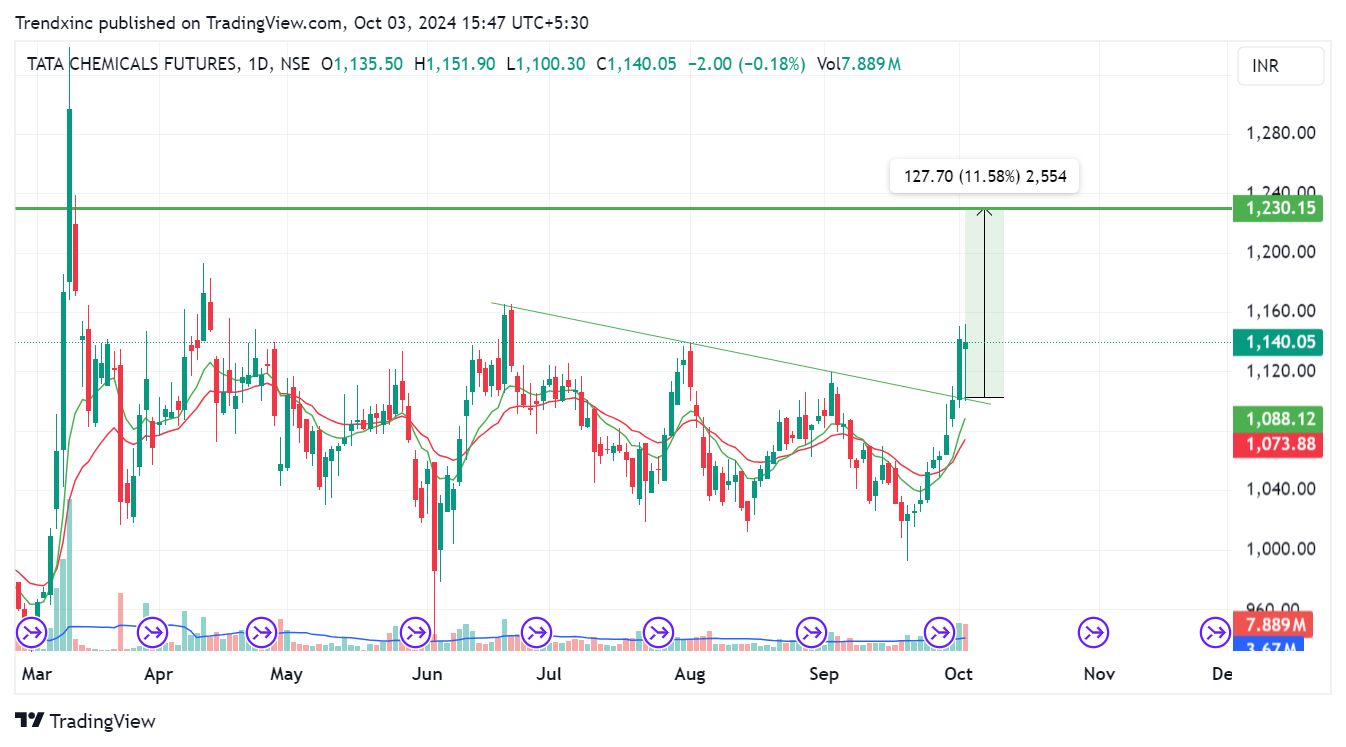Select the 1,073.88 red indicator label
Image resolution: width=1346 pixels, height=747 pixels.
pos(1277,445)
